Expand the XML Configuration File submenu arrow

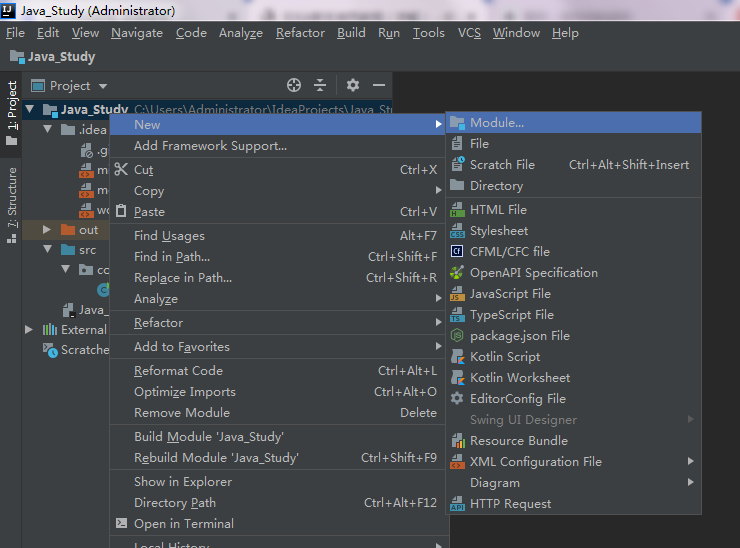point(690,461)
